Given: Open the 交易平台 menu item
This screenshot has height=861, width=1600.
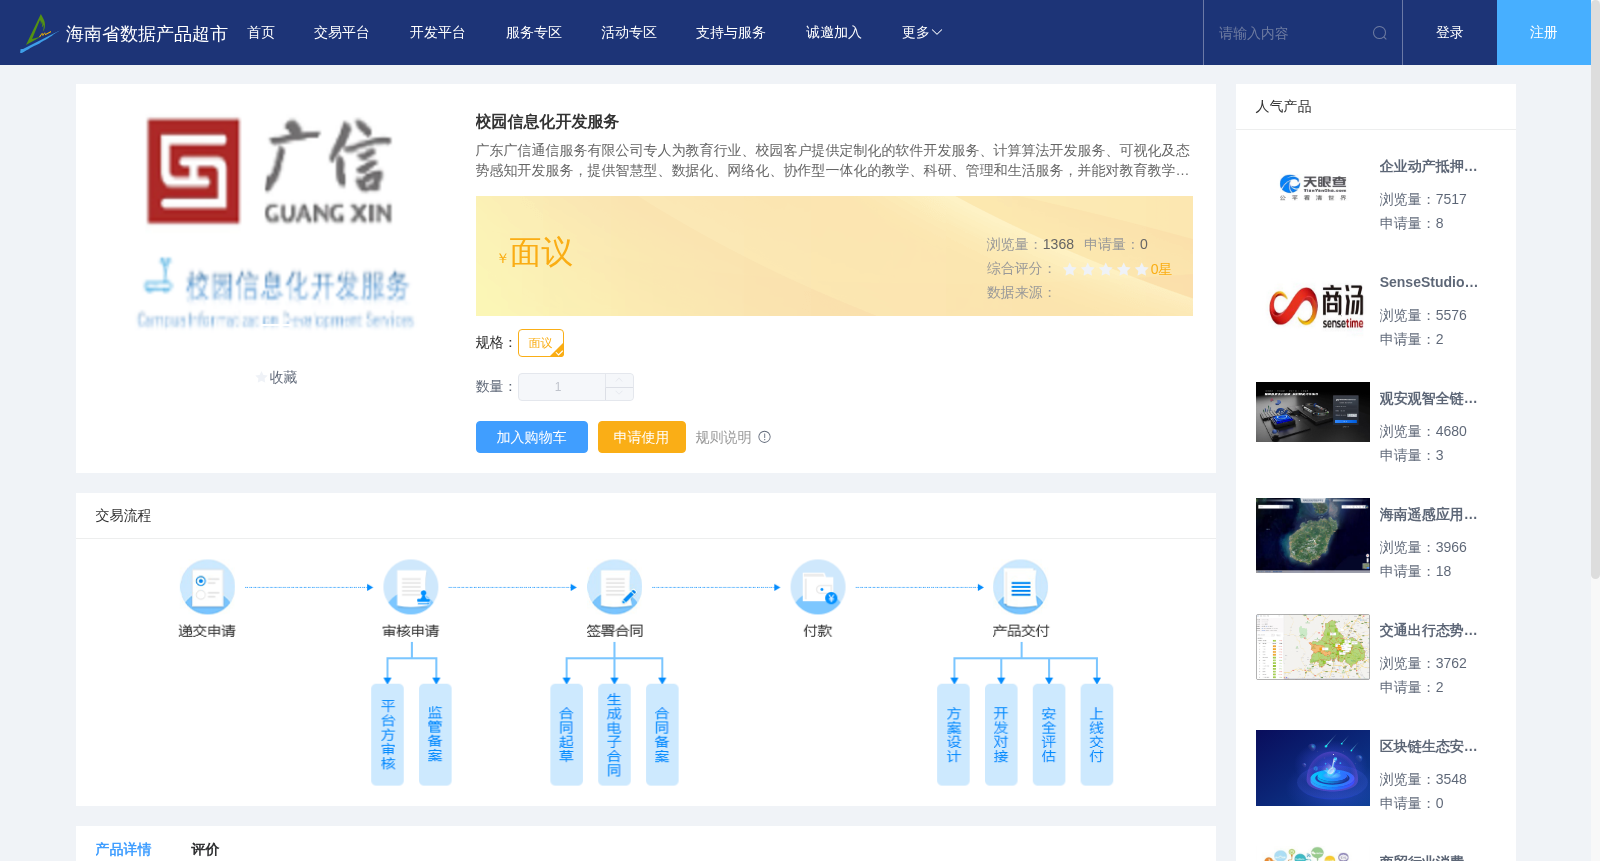Looking at the screenshot, I should (x=342, y=33).
